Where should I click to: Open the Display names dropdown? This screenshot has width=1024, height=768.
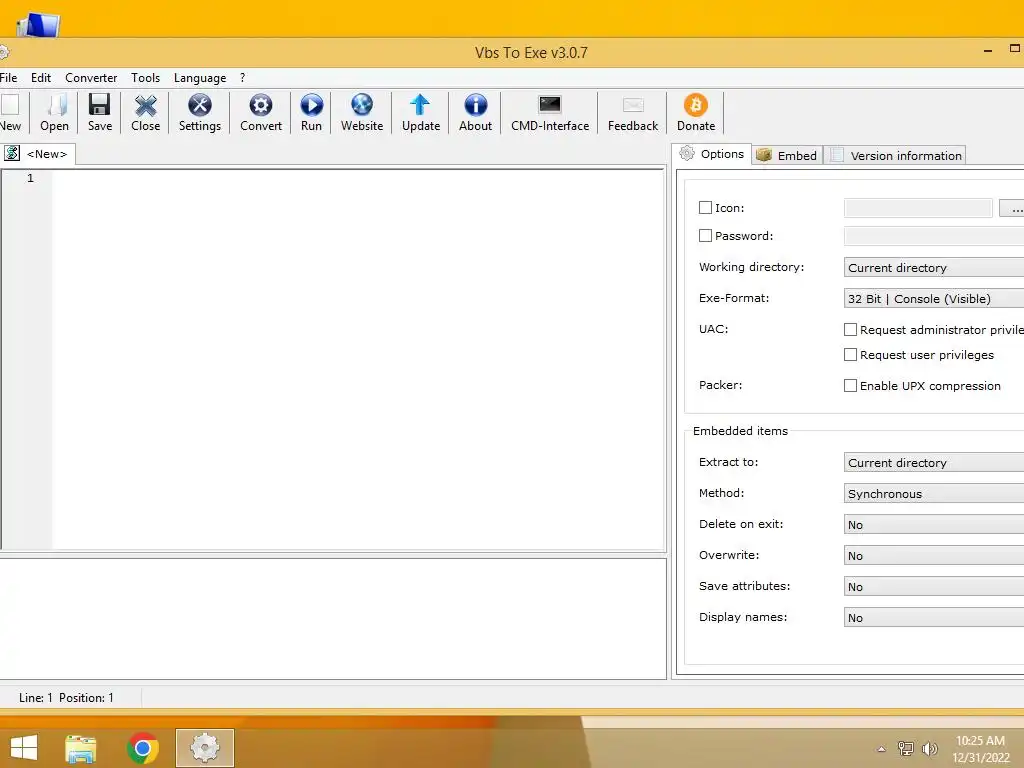point(934,618)
